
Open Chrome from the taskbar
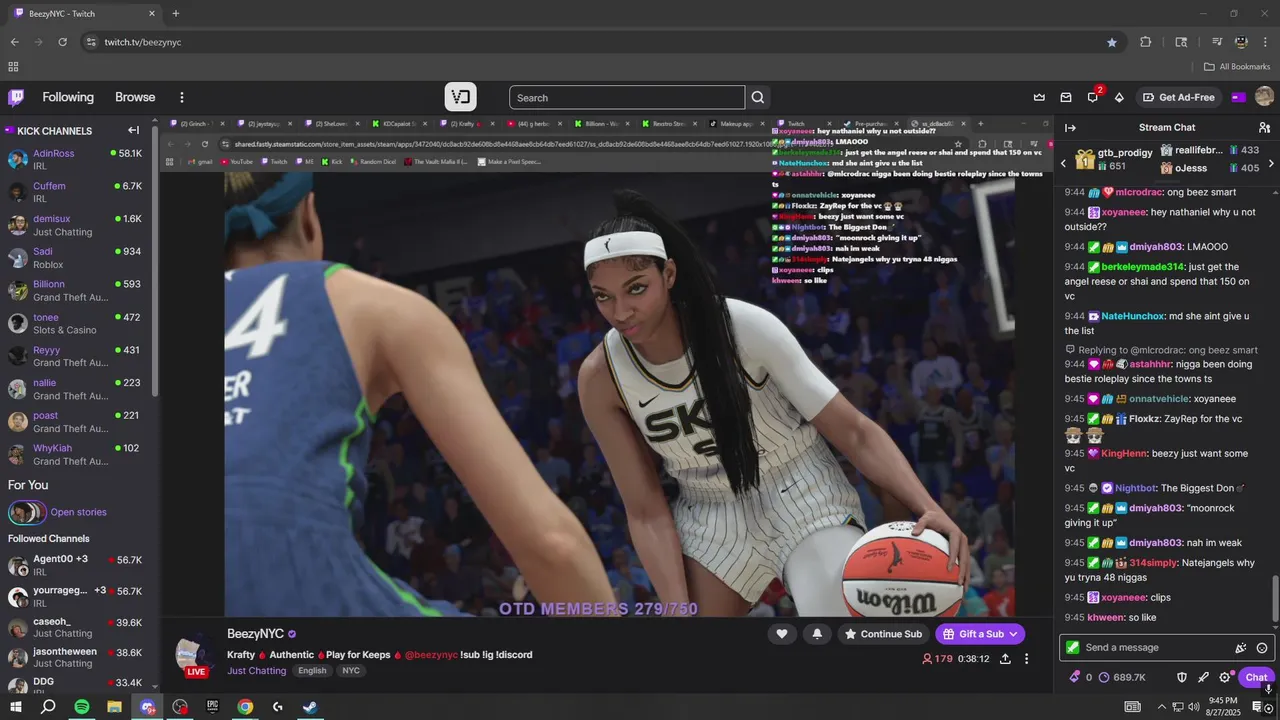coord(245,707)
